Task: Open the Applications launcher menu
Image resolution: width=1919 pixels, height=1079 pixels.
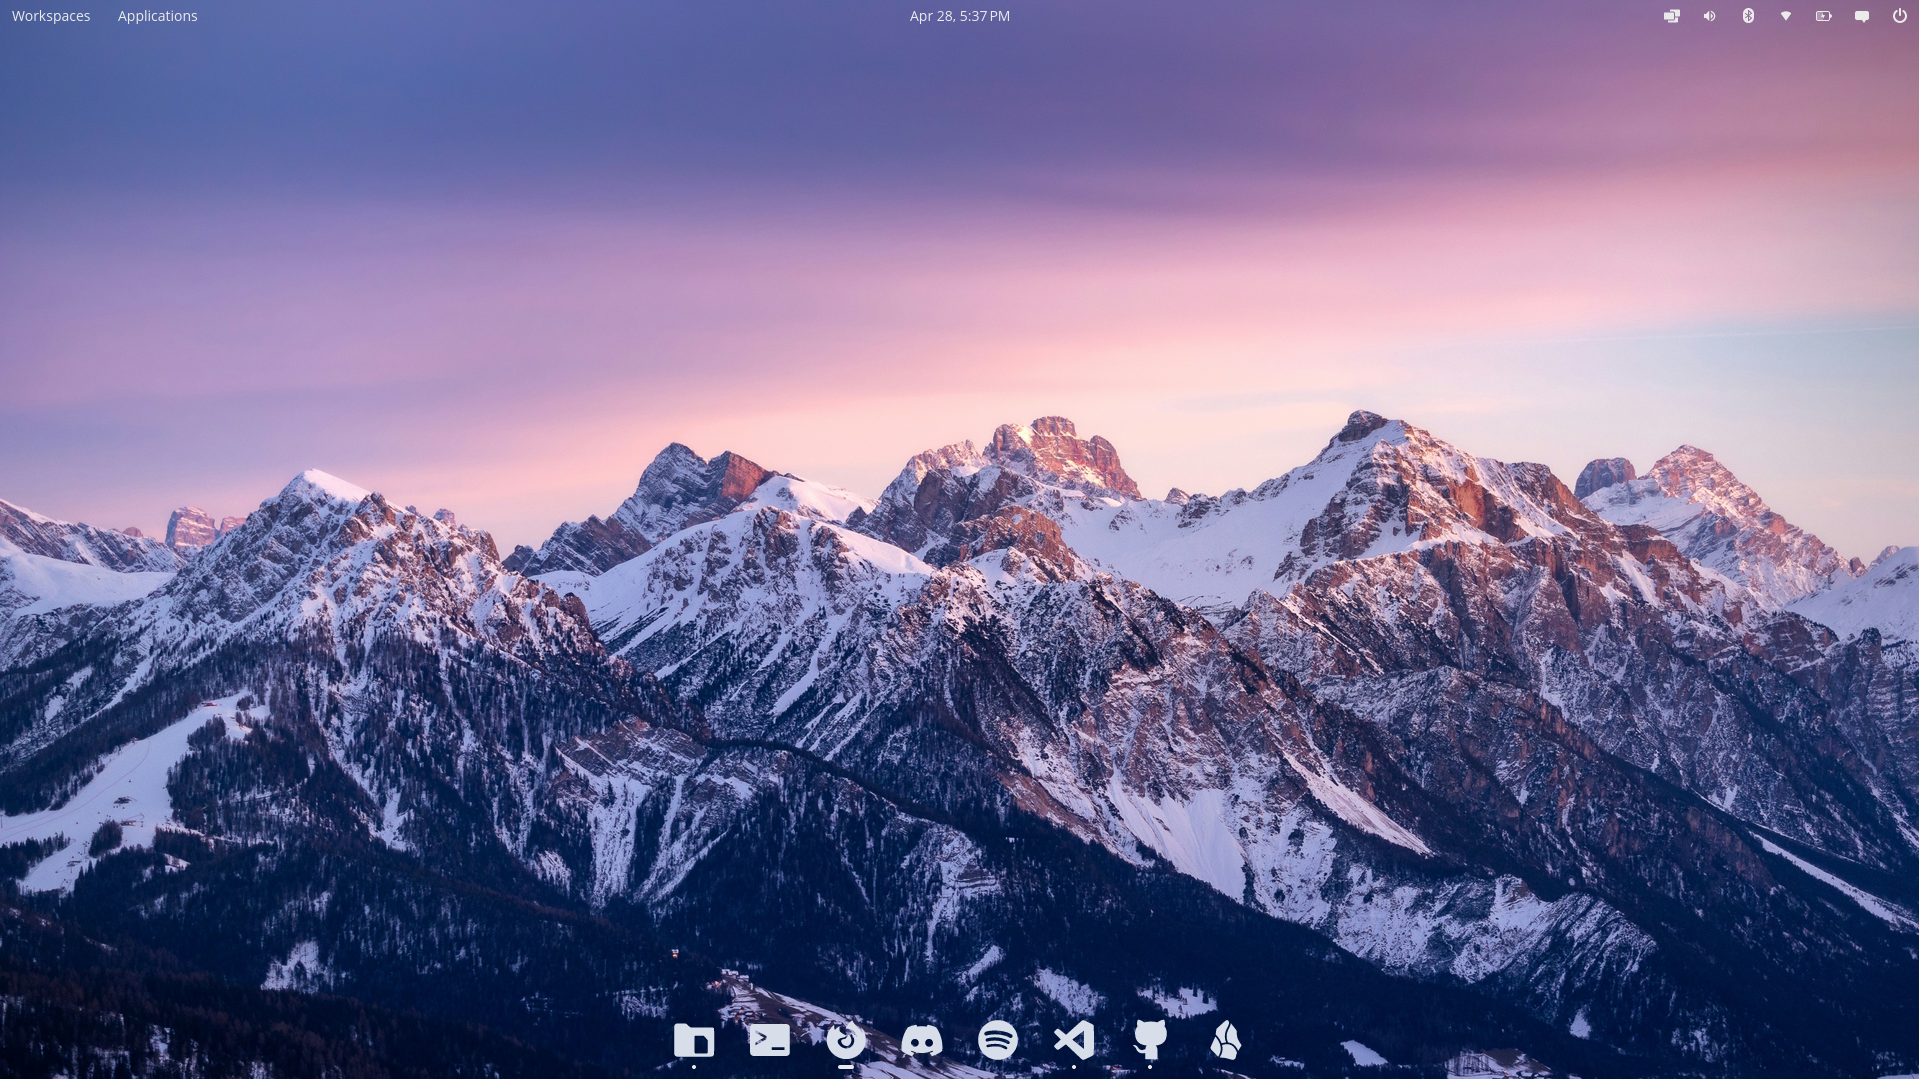Action: click(x=158, y=16)
